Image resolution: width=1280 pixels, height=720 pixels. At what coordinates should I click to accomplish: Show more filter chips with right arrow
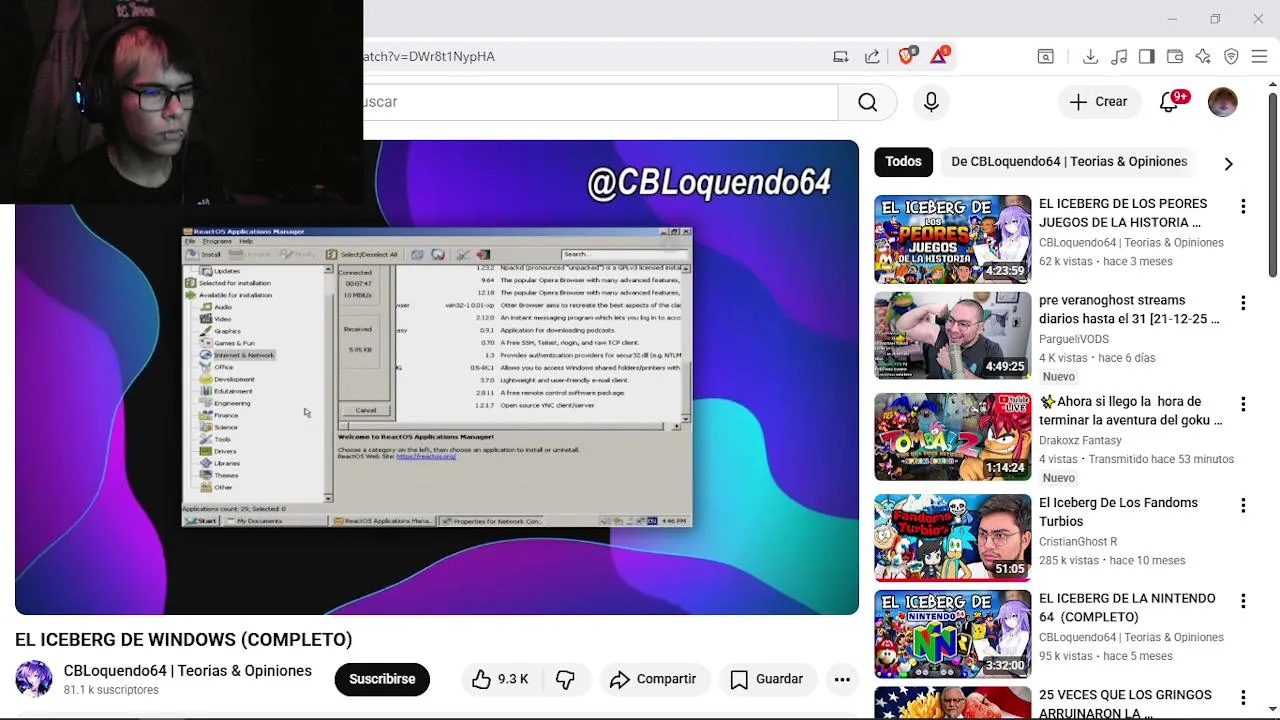pyautogui.click(x=1228, y=163)
